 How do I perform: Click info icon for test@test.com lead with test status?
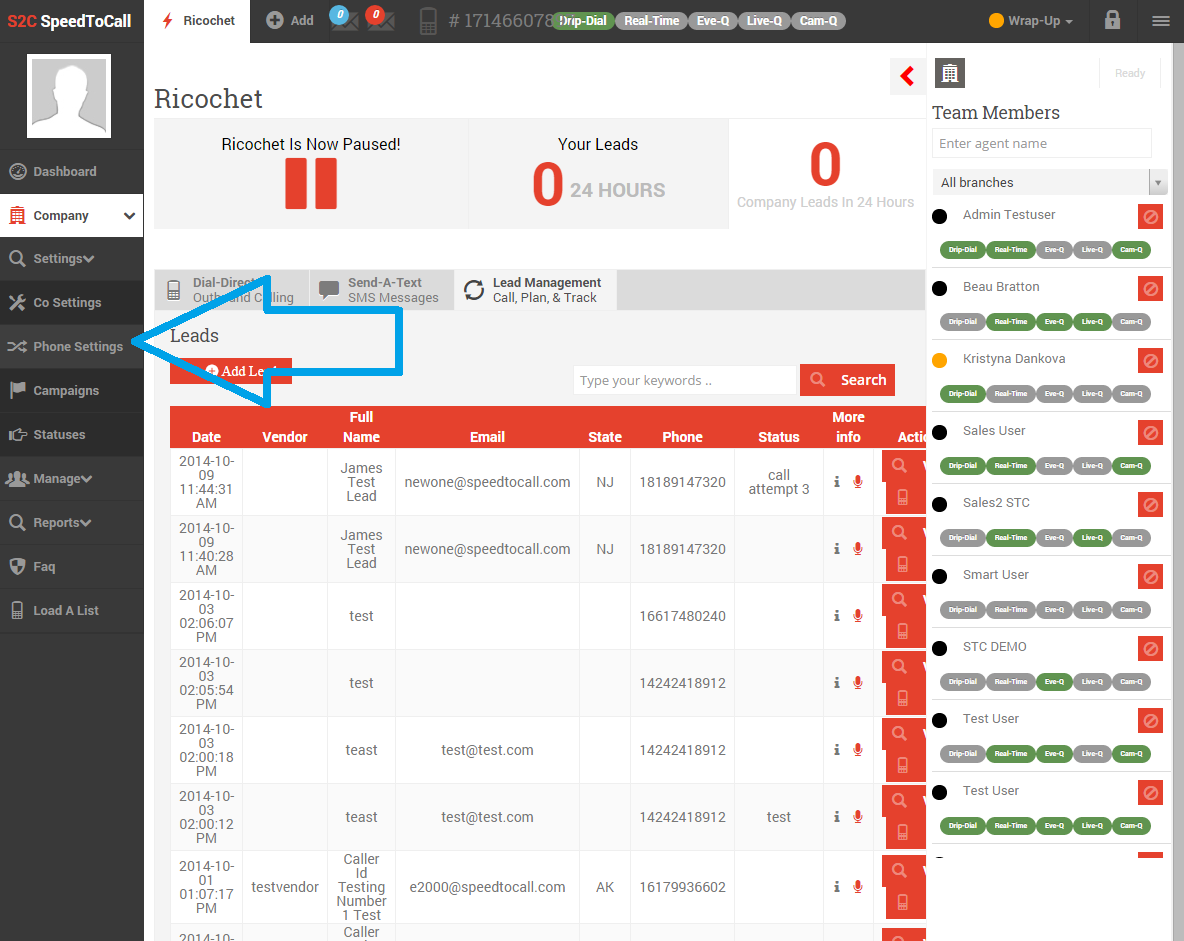[x=837, y=817]
